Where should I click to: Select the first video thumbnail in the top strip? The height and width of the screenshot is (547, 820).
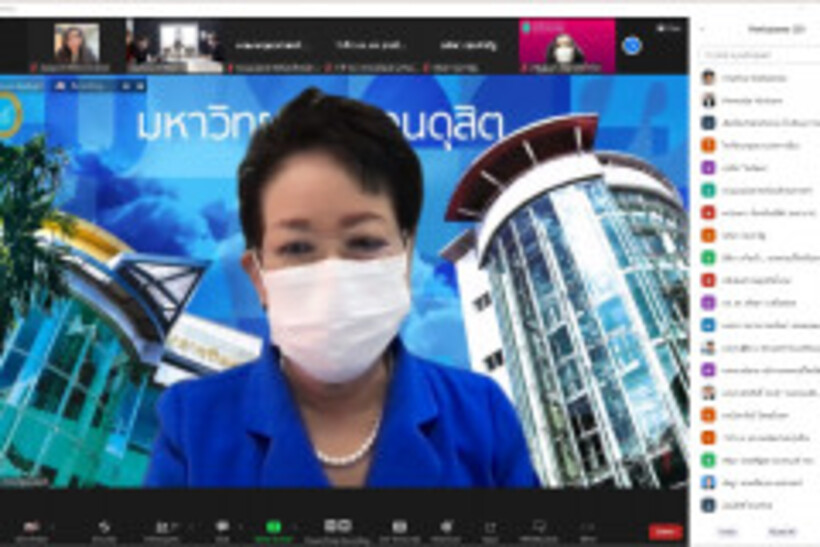click(x=76, y=45)
